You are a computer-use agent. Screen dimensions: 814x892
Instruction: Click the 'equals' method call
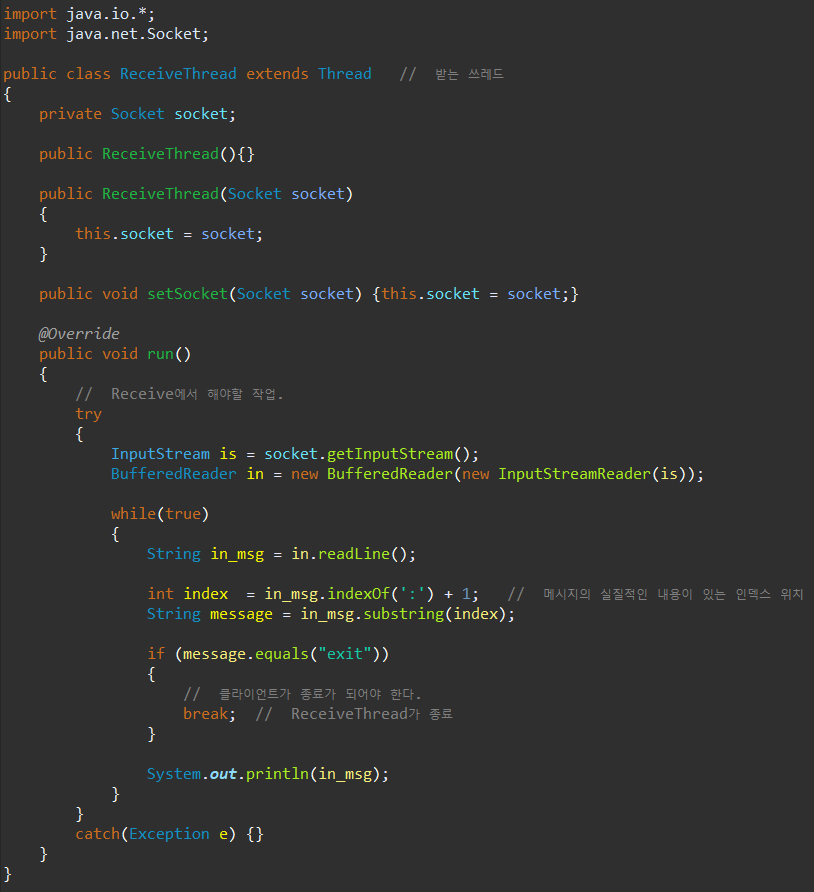pyautogui.click(x=282, y=654)
